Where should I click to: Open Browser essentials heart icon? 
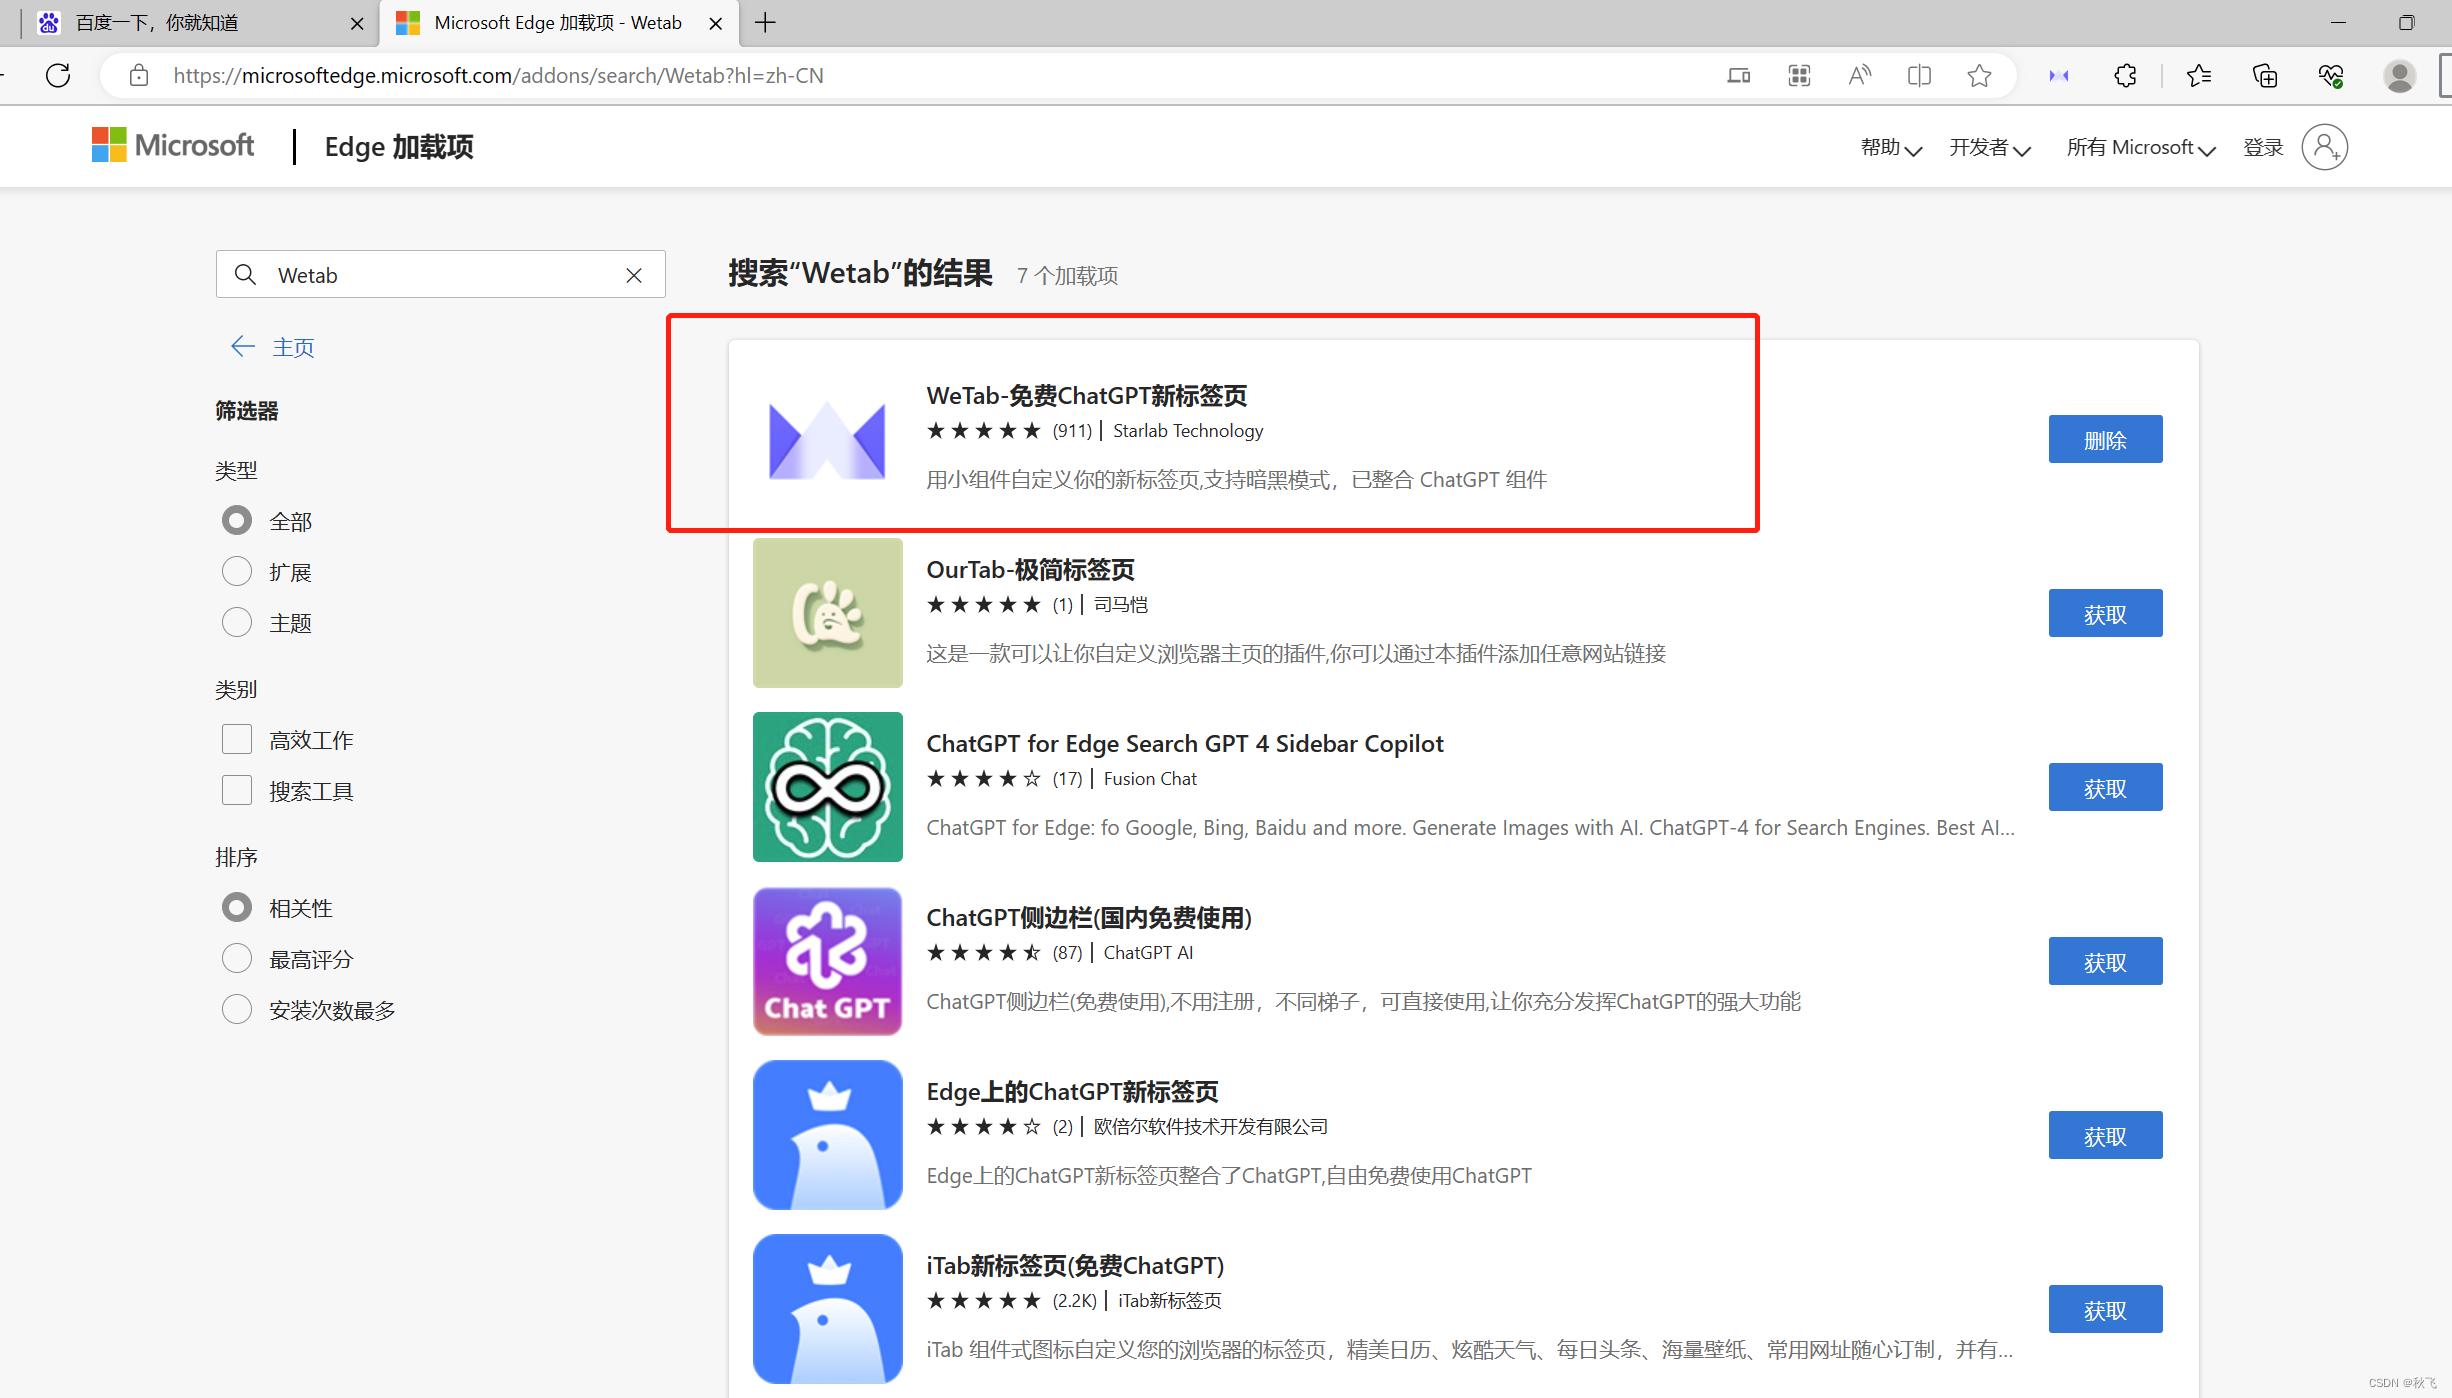[x=2331, y=75]
